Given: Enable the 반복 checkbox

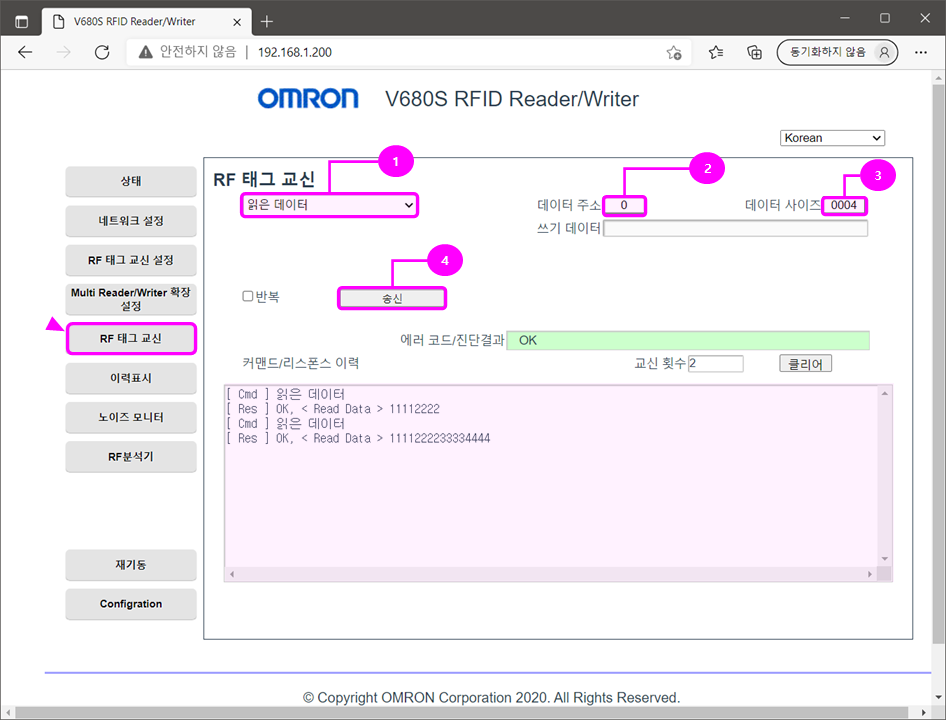Looking at the screenshot, I should pyautogui.click(x=247, y=296).
